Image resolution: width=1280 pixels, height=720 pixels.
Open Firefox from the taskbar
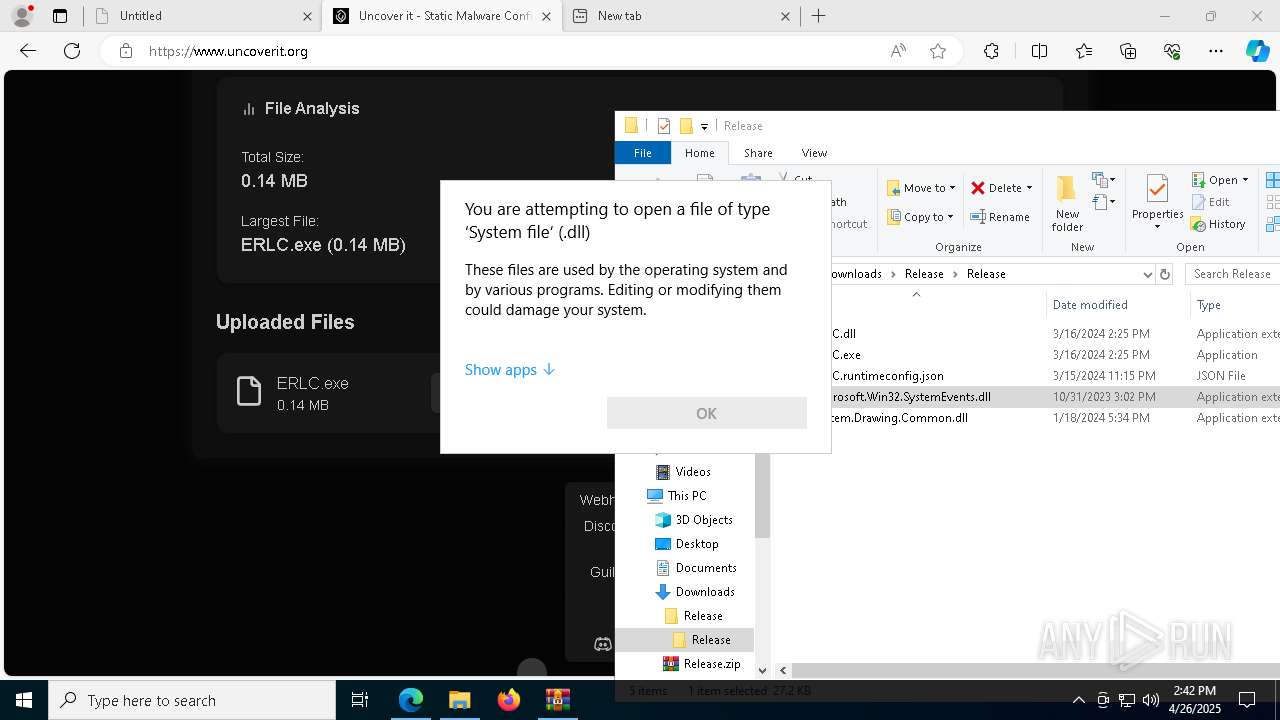[508, 700]
